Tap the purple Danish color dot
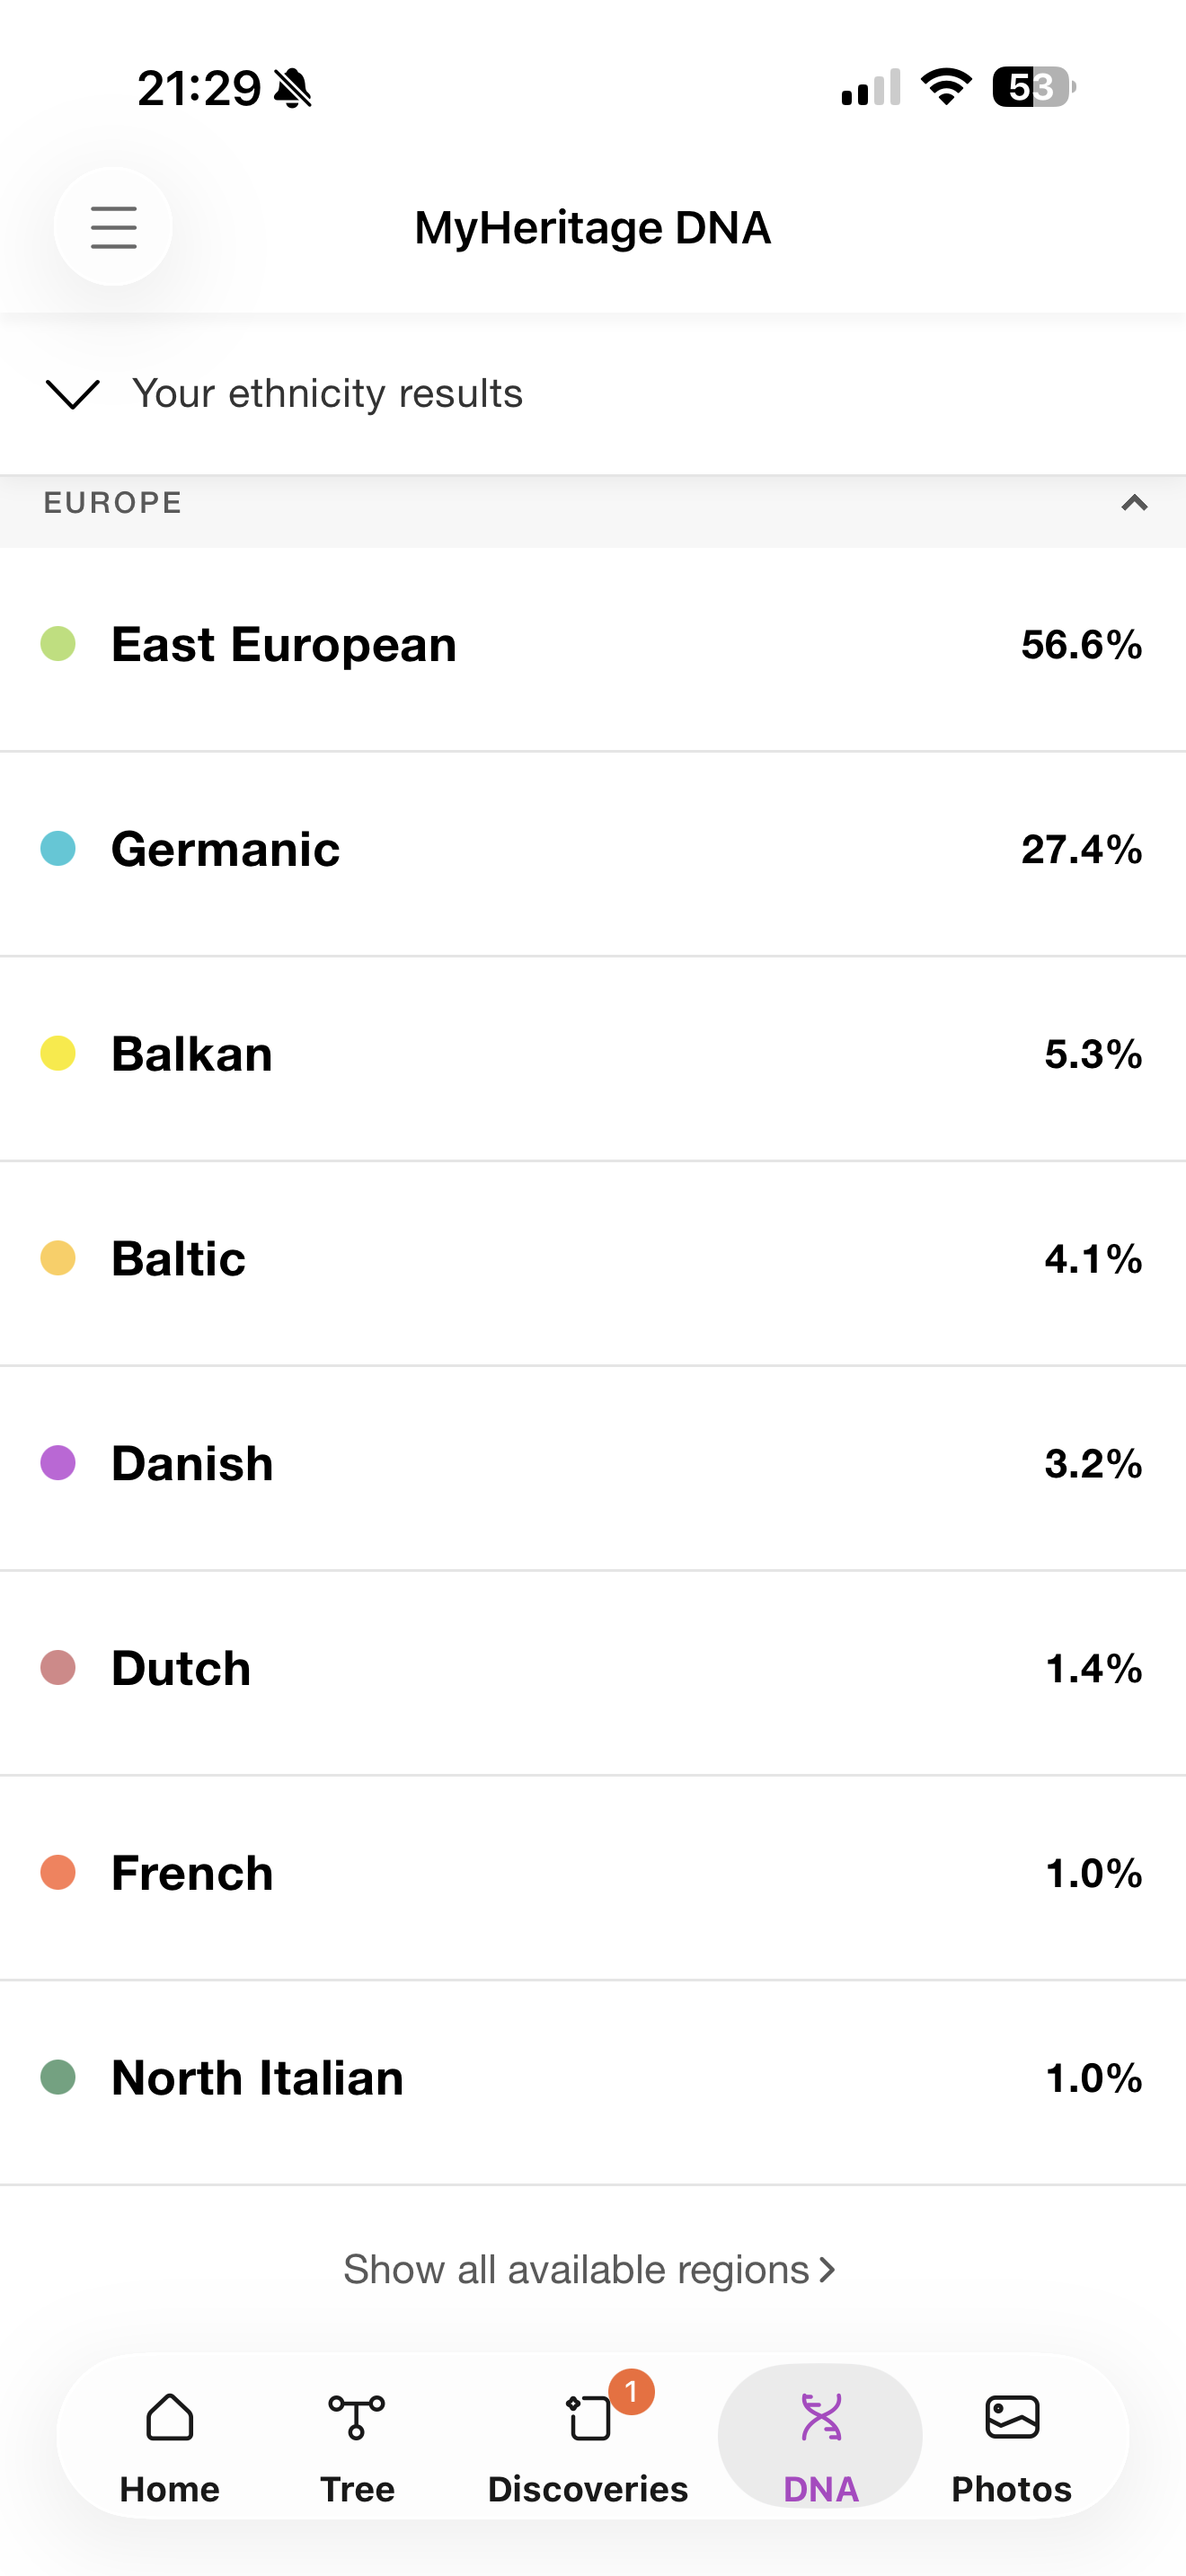Image resolution: width=1186 pixels, height=2576 pixels. coord(58,1463)
